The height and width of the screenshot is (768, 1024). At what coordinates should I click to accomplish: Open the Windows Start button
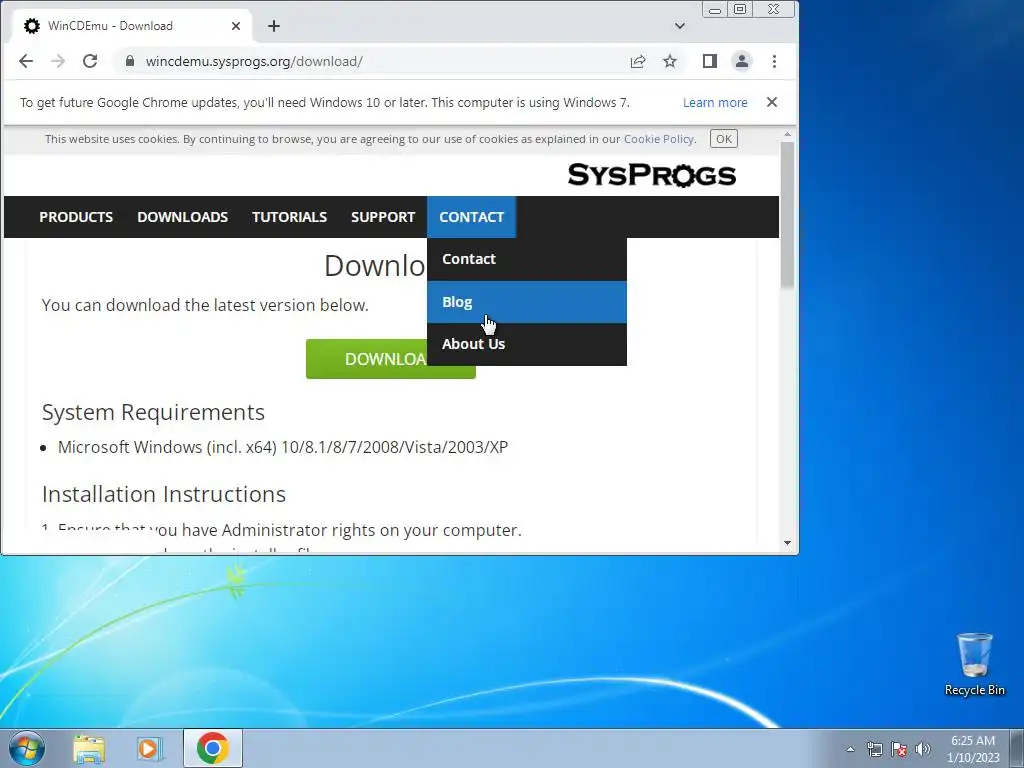coord(27,748)
